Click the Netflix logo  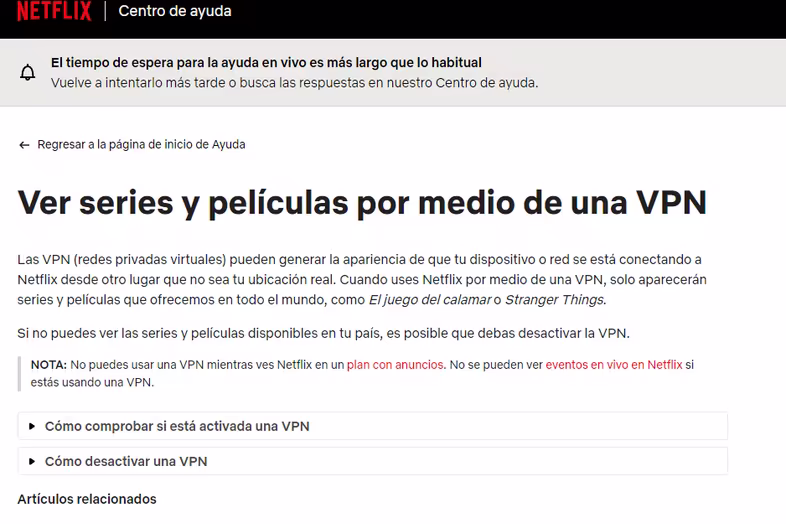click(54, 11)
